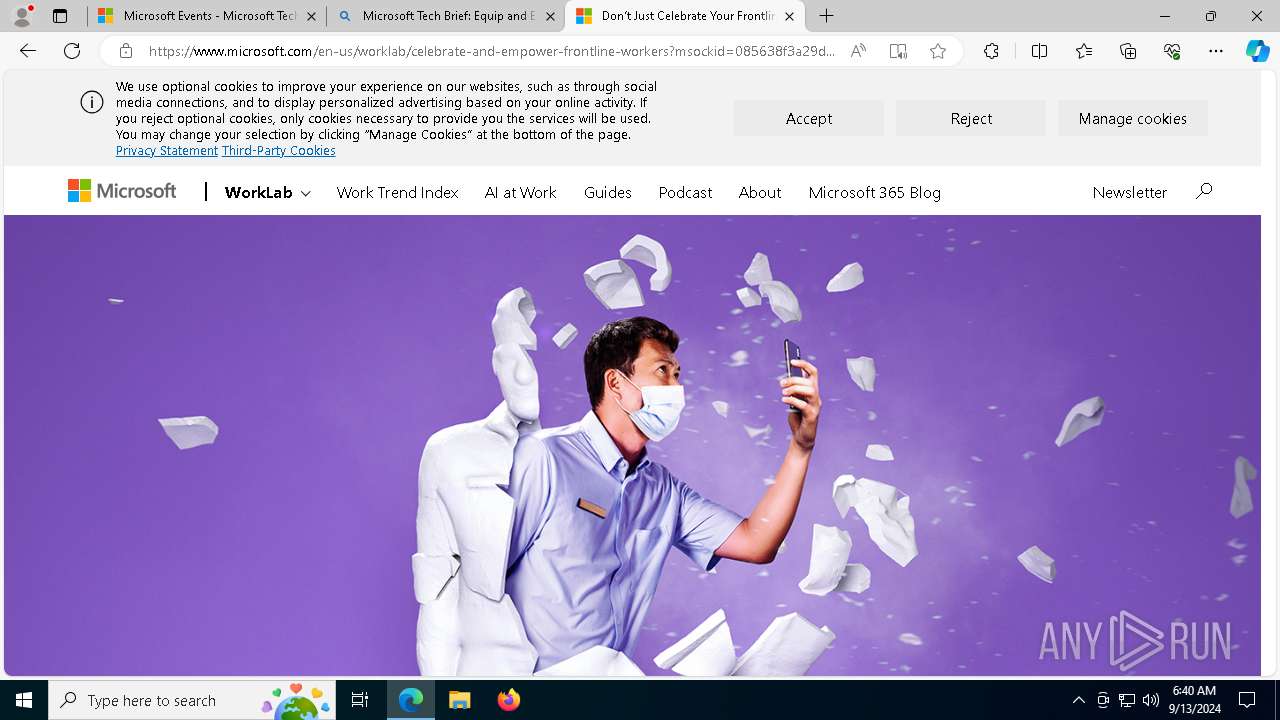Open Task View on taskbar
The height and width of the screenshot is (720, 1280).
pos(360,700)
